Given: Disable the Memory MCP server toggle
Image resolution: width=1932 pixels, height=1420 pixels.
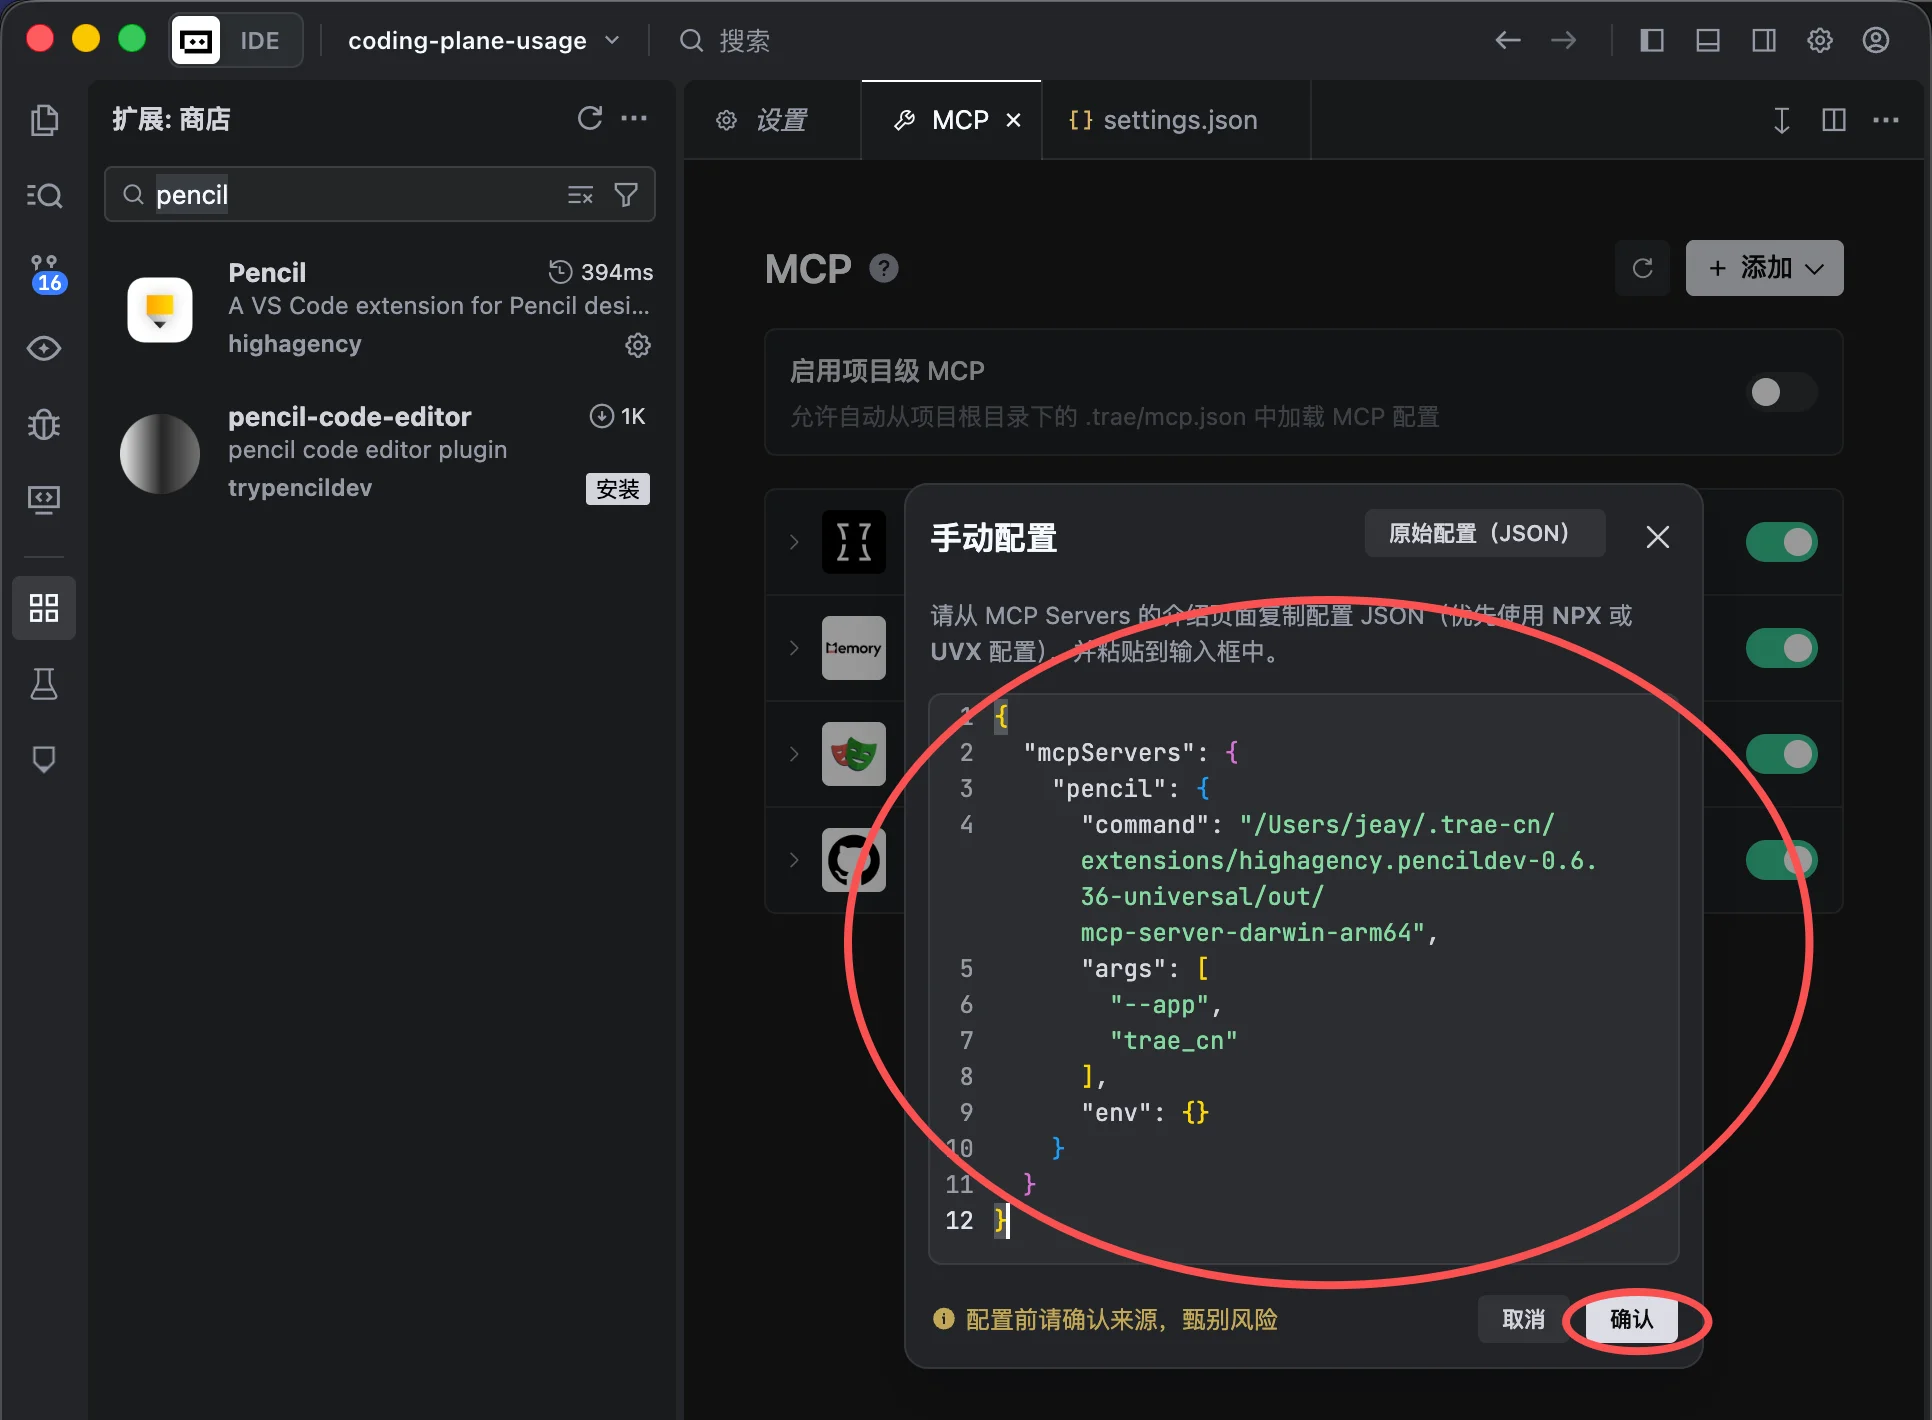Looking at the screenshot, I should click(x=1780, y=648).
